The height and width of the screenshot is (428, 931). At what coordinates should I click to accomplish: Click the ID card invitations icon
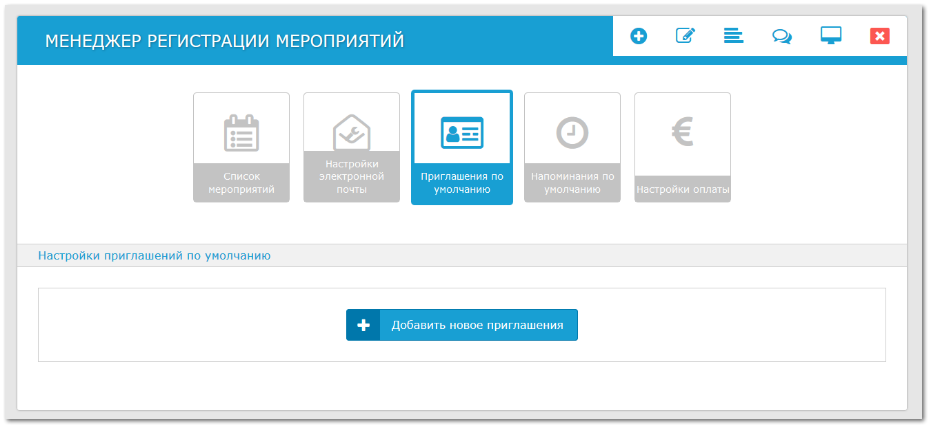click(462, 132)
